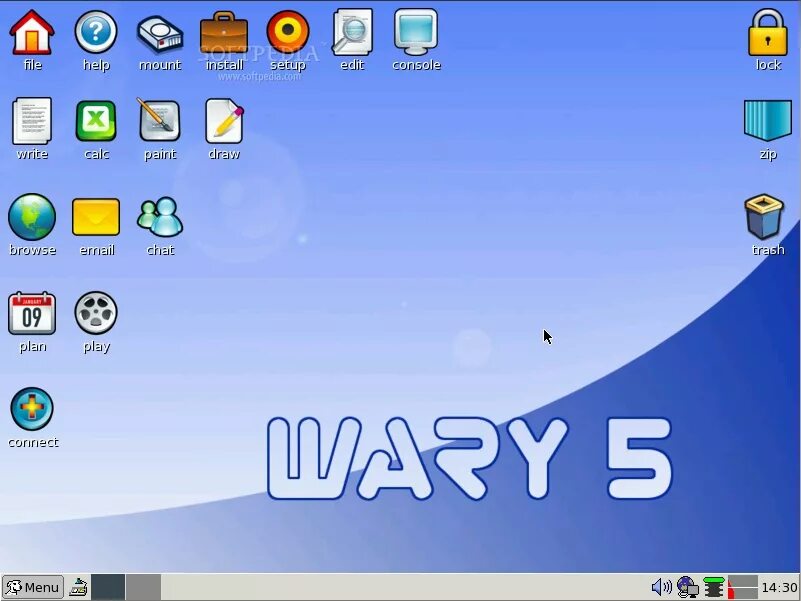Launch the setup wizard icon
The image size is (801, 601).
pos(288,32)
